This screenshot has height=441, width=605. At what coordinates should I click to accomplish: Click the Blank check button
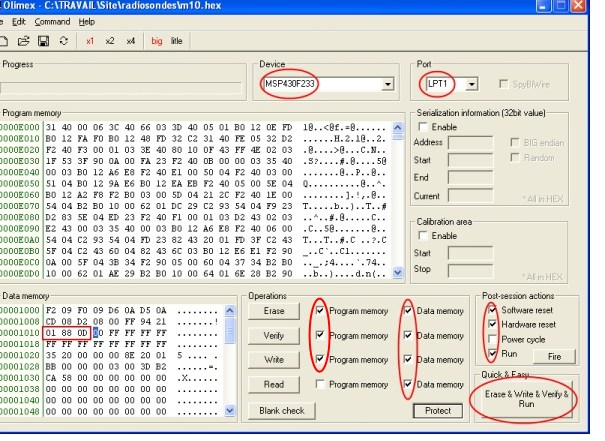click(x=282, y=411)
